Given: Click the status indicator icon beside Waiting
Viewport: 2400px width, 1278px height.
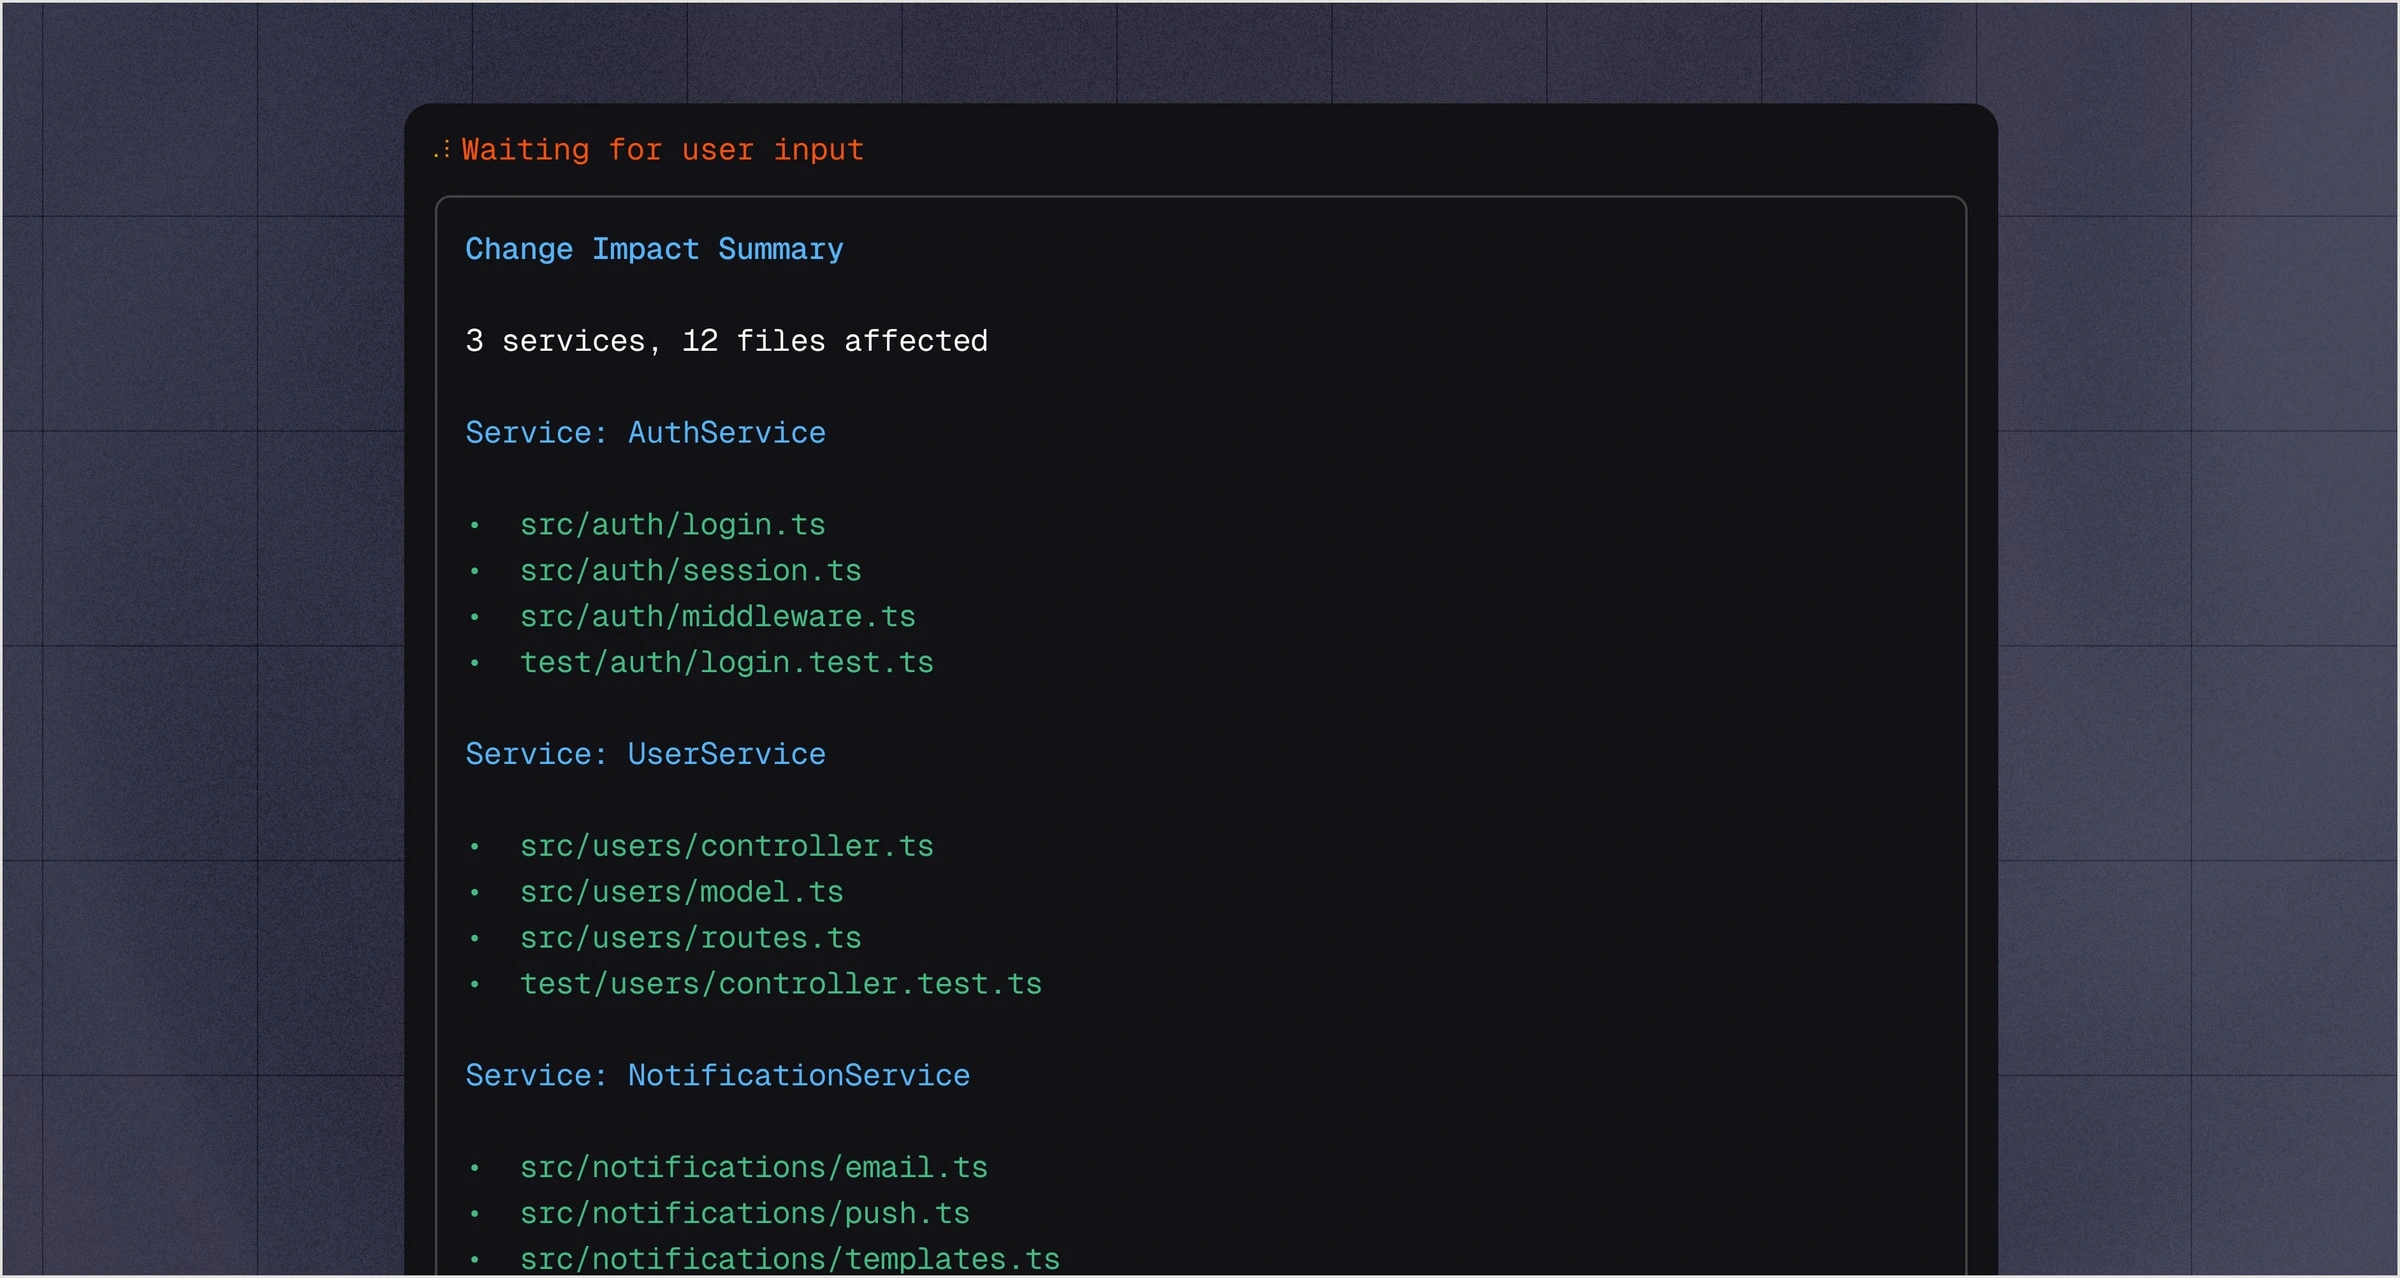Looking at the screenshot, I should coord(442,150).
